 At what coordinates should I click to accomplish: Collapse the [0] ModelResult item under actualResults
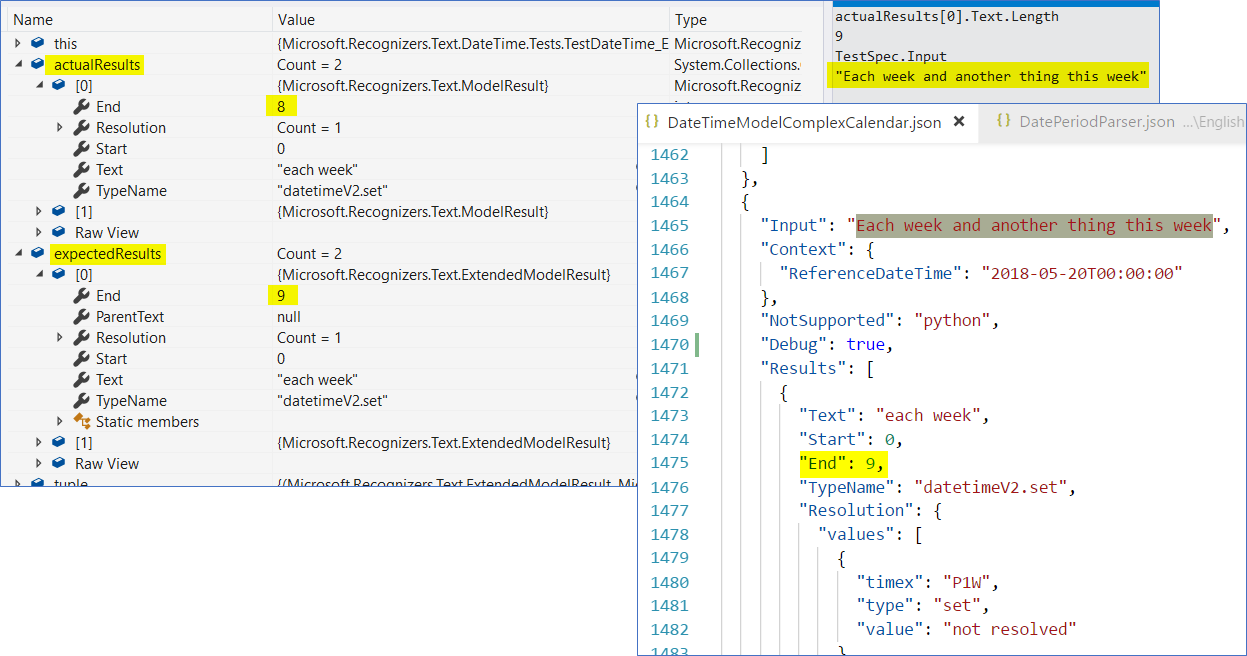coord(39,85)
